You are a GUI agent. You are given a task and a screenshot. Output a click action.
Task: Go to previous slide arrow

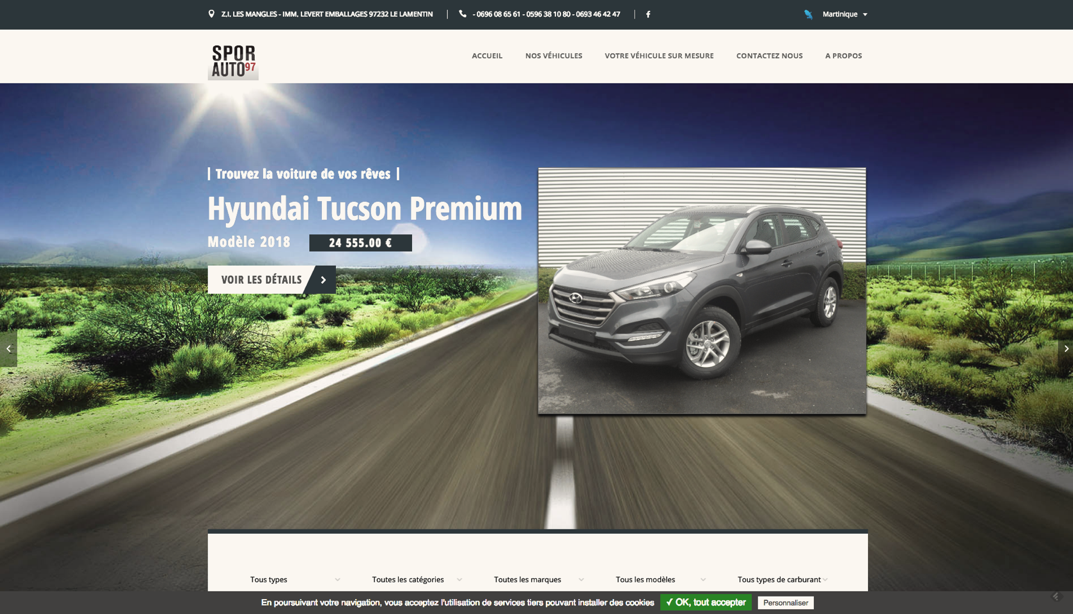[8, 348]
